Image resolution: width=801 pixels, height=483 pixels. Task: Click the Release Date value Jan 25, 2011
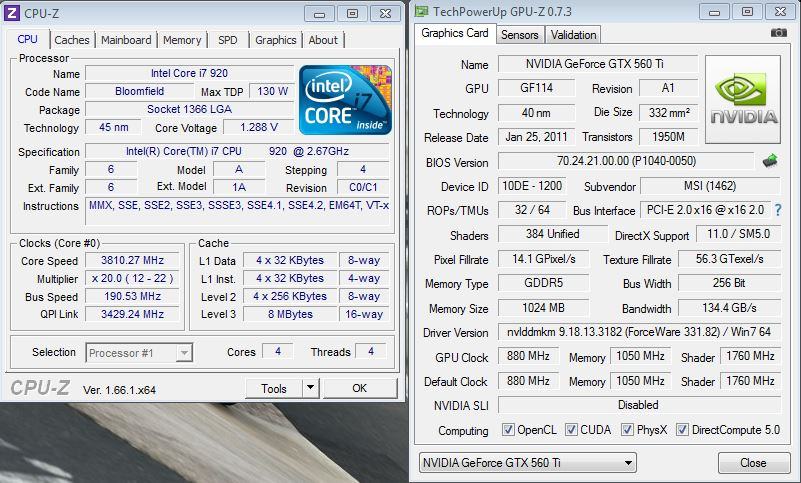coord(536,137)
